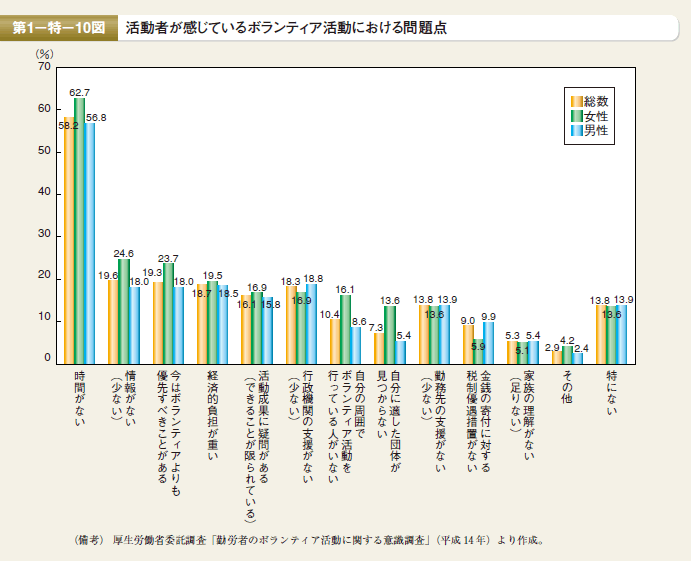
Task: Click the 70 y-axis tick label
Action: [45, 67]
